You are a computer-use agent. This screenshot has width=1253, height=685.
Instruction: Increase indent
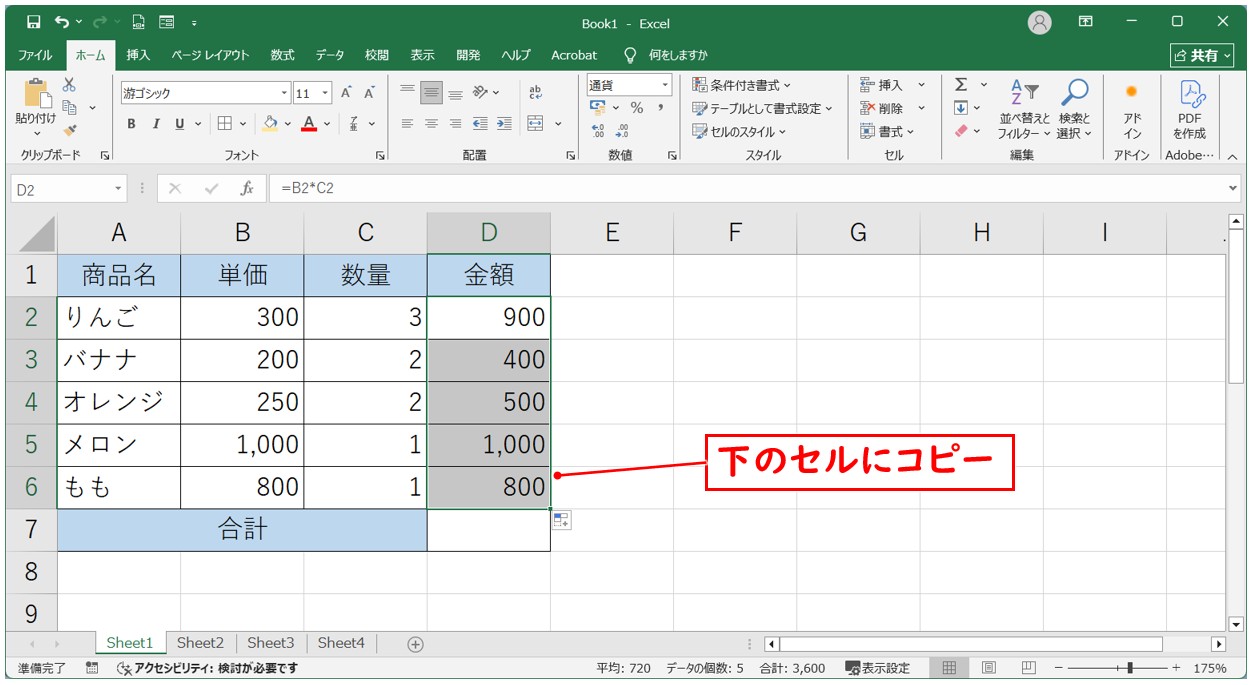(504, 124)
